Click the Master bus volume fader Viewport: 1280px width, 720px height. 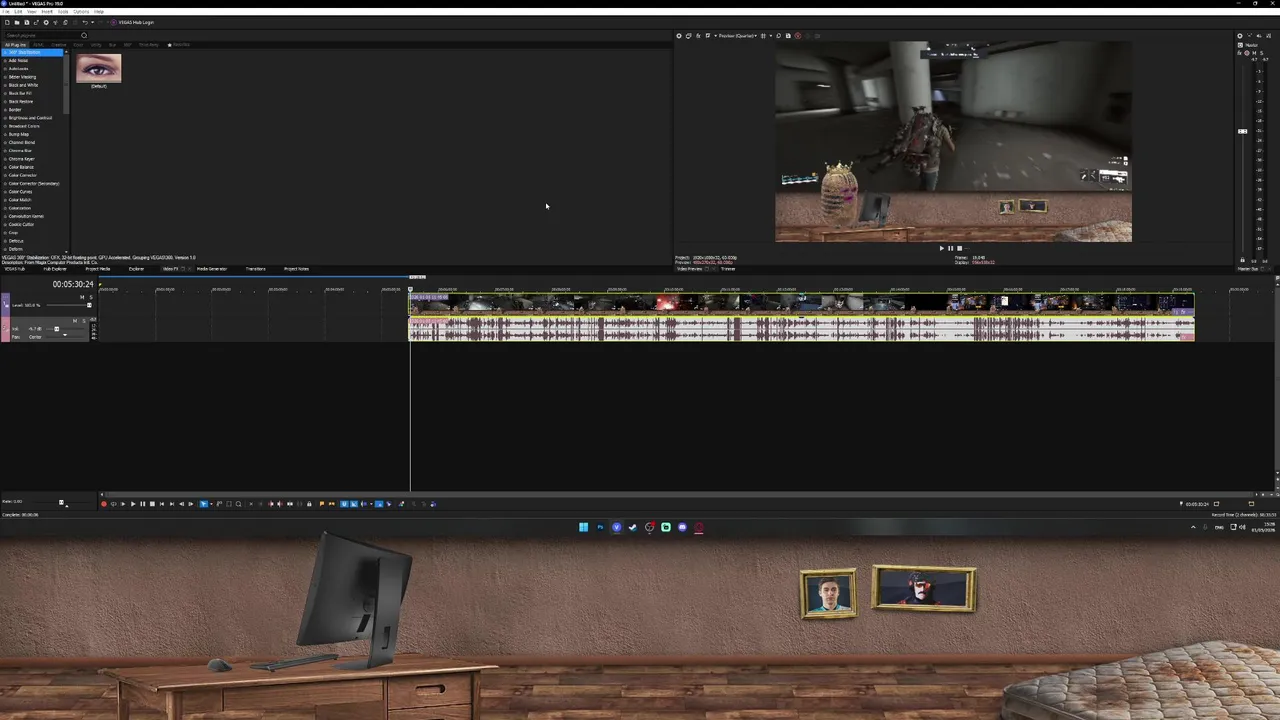1242,131
